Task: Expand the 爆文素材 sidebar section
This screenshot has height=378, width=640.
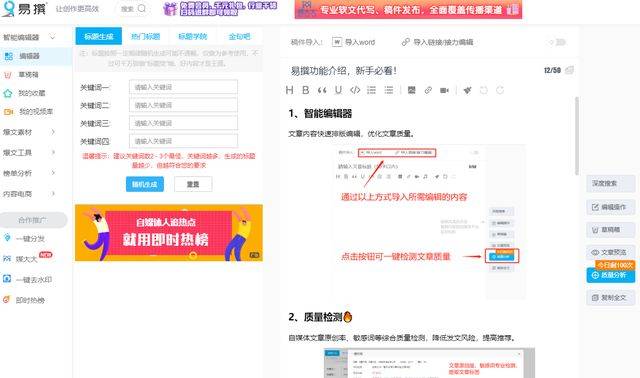Action: pos(53,132)
